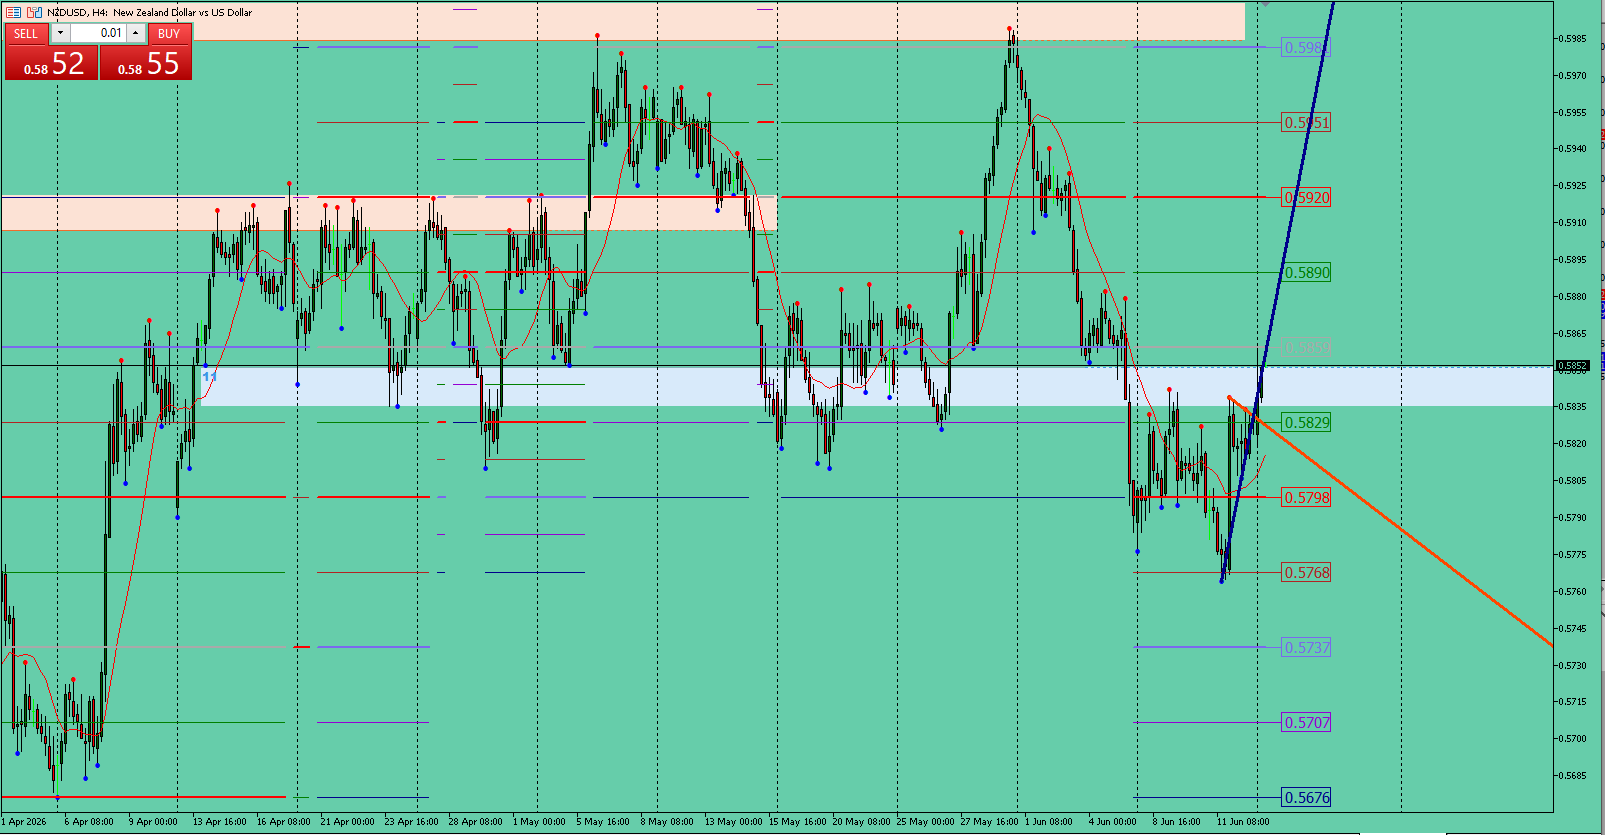This screenshot has width=1605, height=835.
Task: Click the 20 May 08:00 time label
Action: pos(862,822)
